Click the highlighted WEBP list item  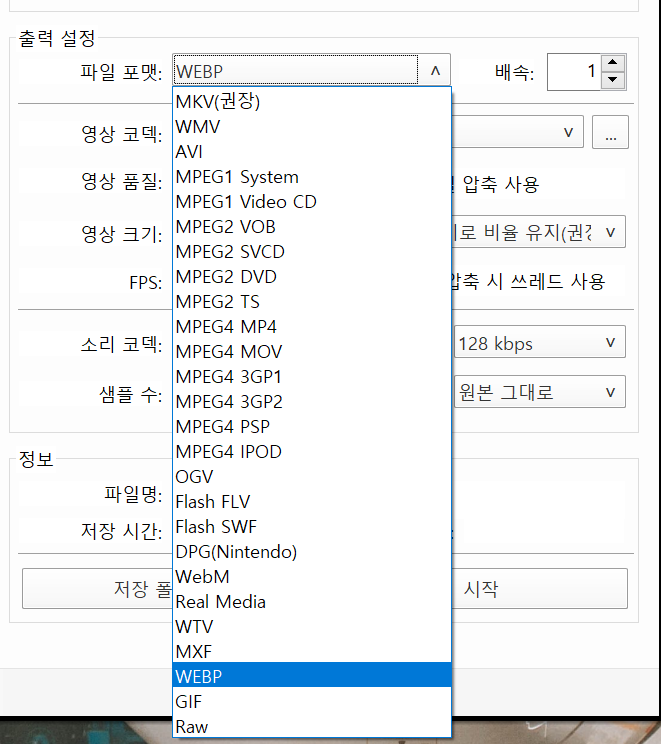[312, 677]
